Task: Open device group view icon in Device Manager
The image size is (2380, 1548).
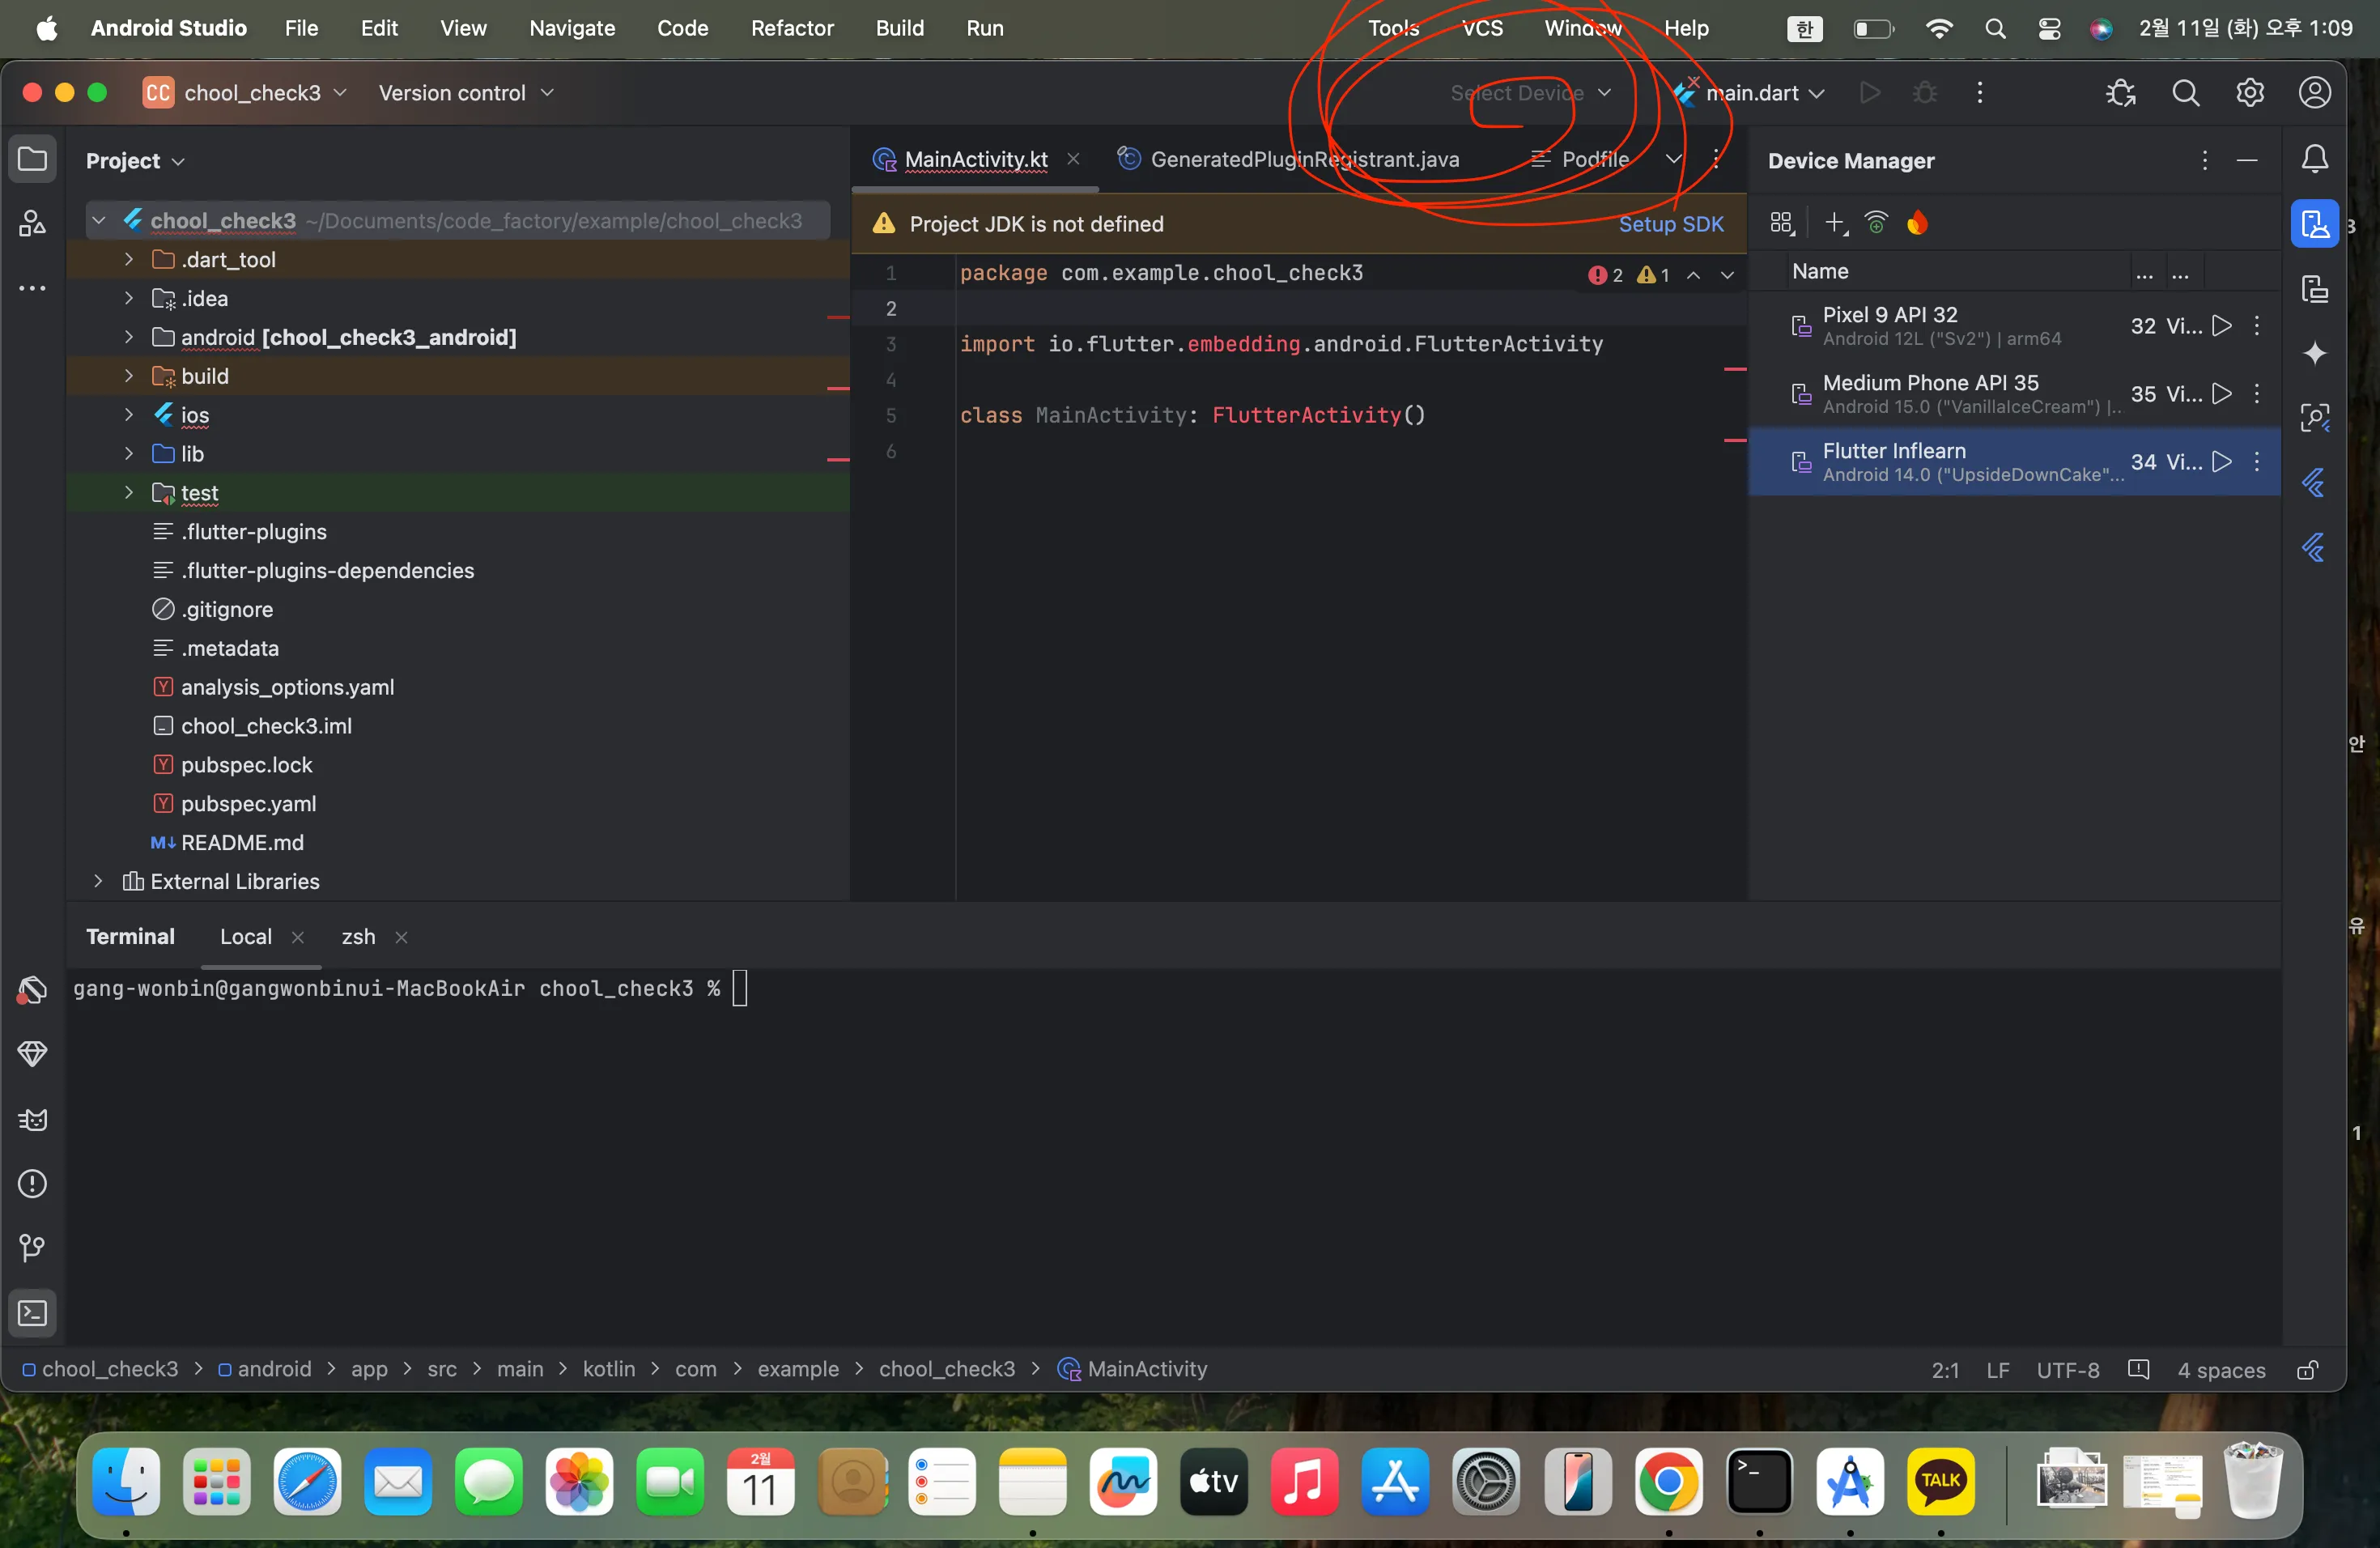Action: 1782,223
